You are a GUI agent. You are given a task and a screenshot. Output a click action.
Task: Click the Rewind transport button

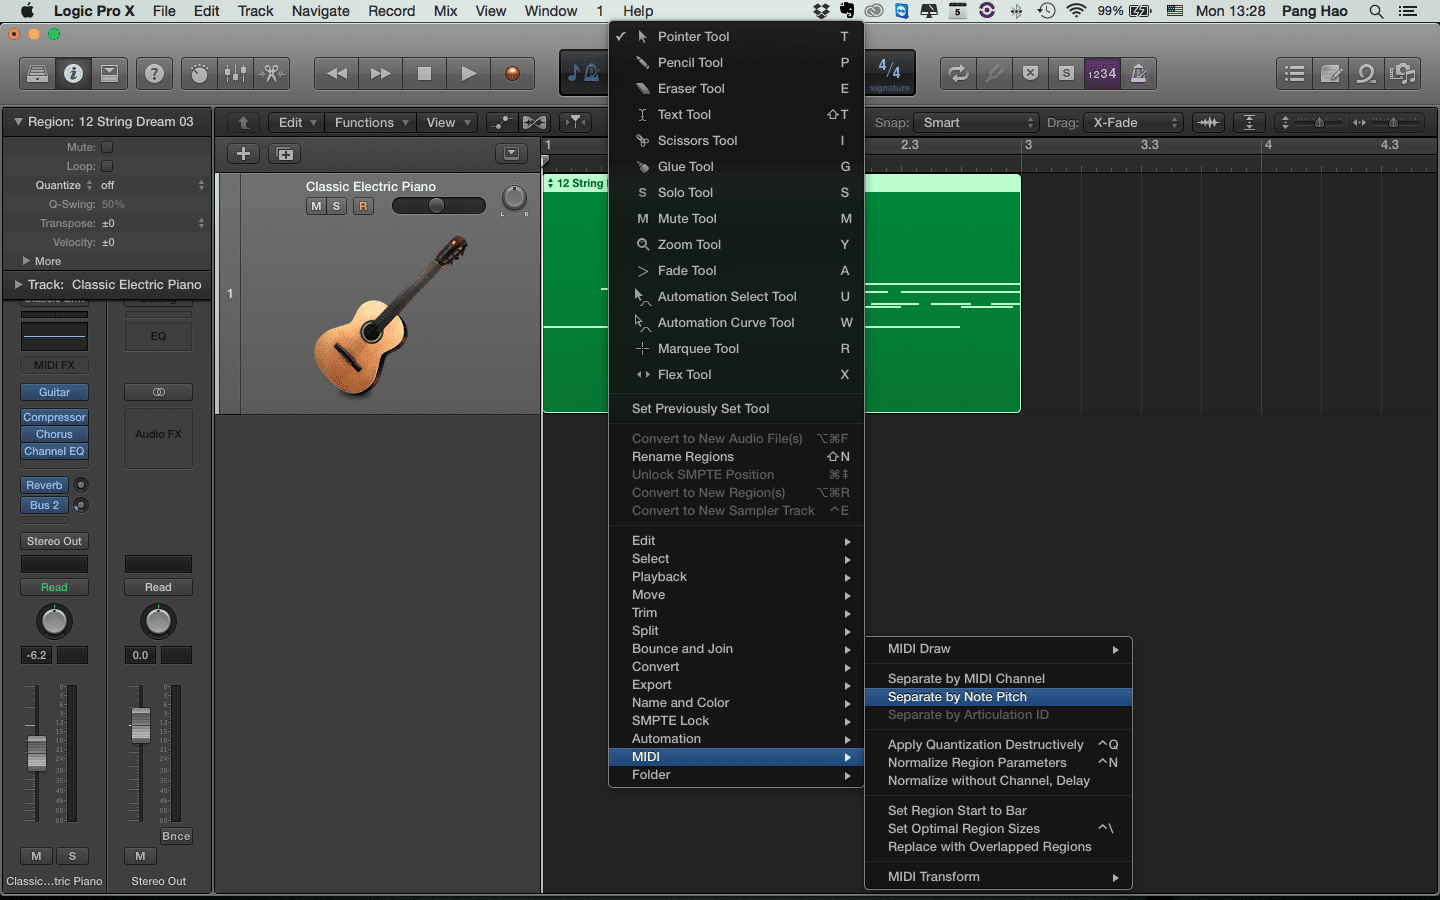337,73
